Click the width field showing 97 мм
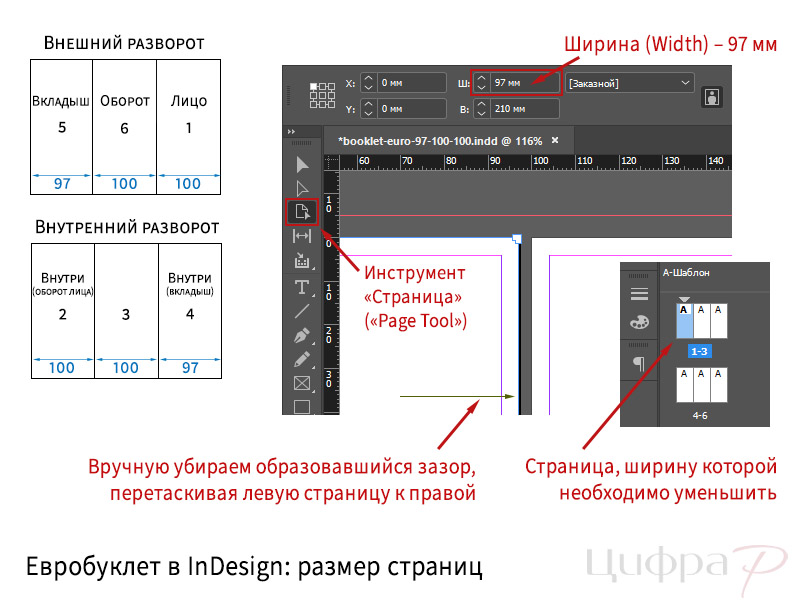The height and width of the screenshot is (600, 800). click(524, 83)
